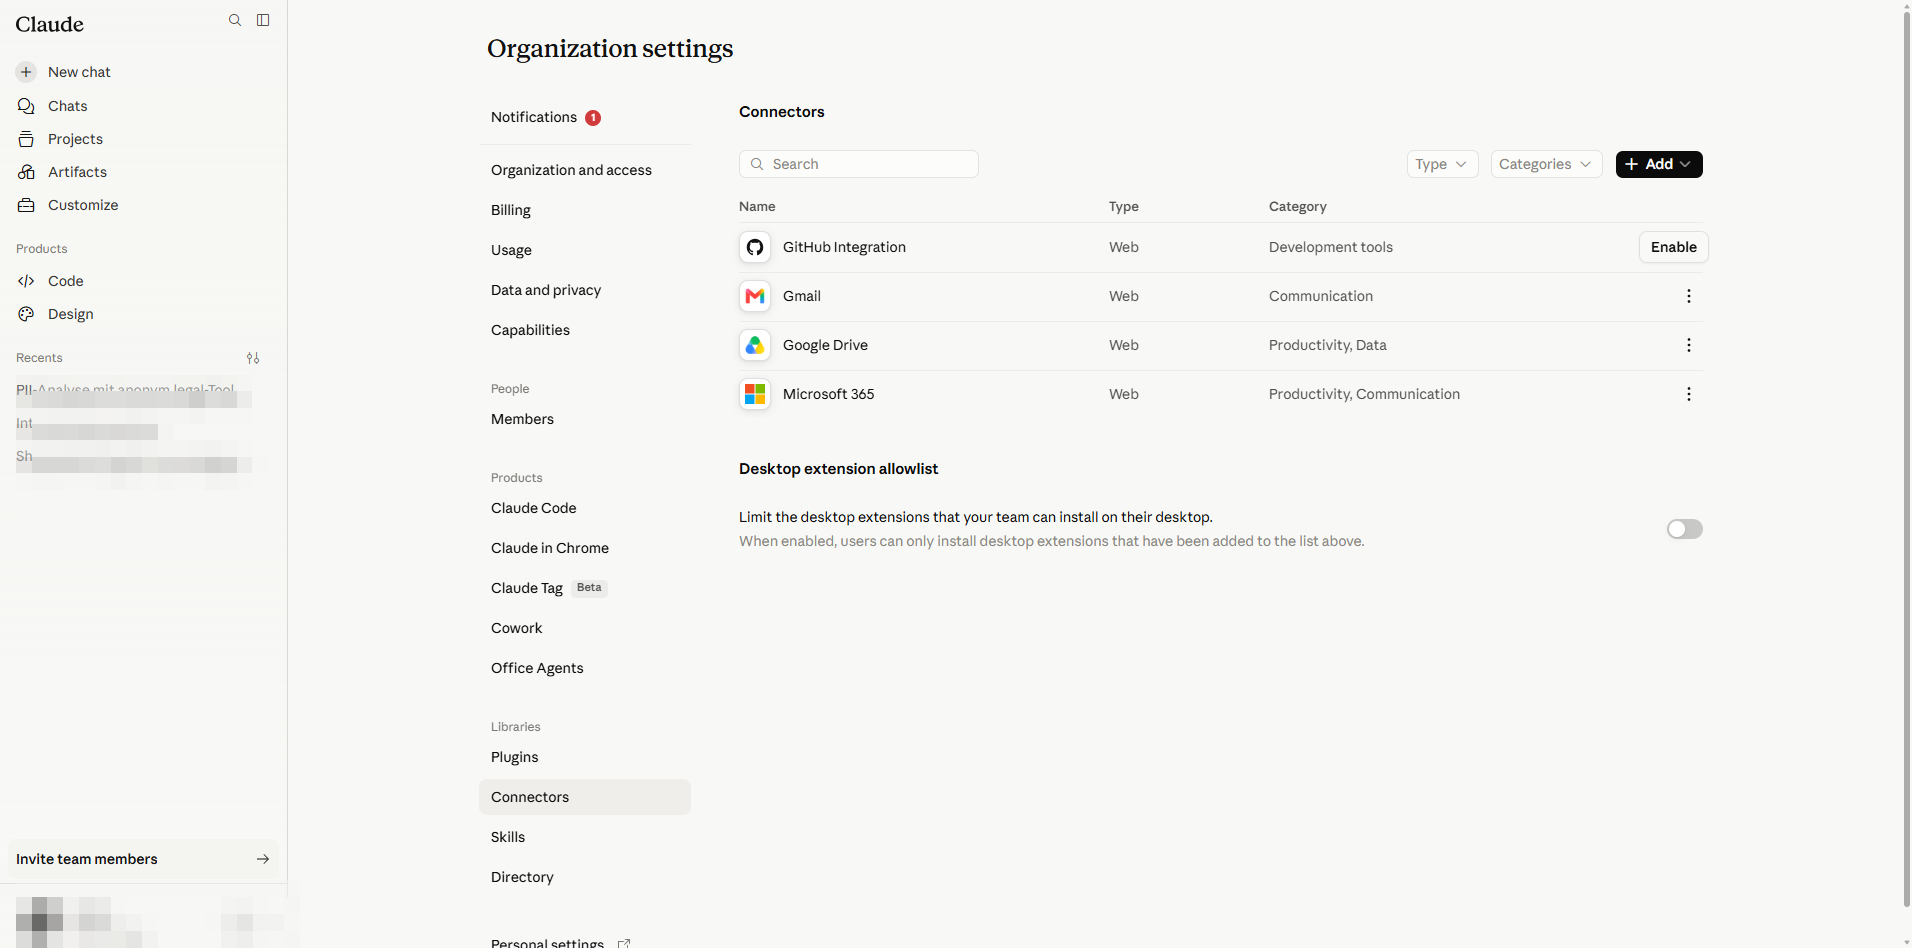The width and height of the screenshot is (1912, 948).
Task: Open the Type filter dropdown
Action: (x=1442, y=164)
